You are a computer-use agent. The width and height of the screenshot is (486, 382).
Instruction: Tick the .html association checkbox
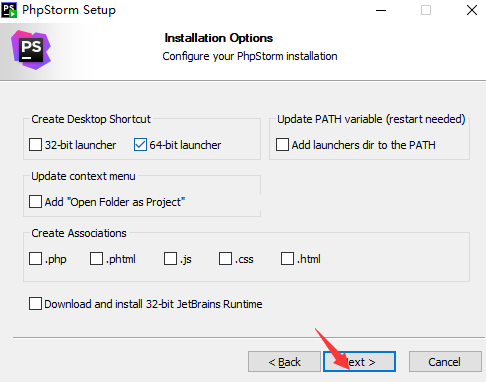coord(287,259)
